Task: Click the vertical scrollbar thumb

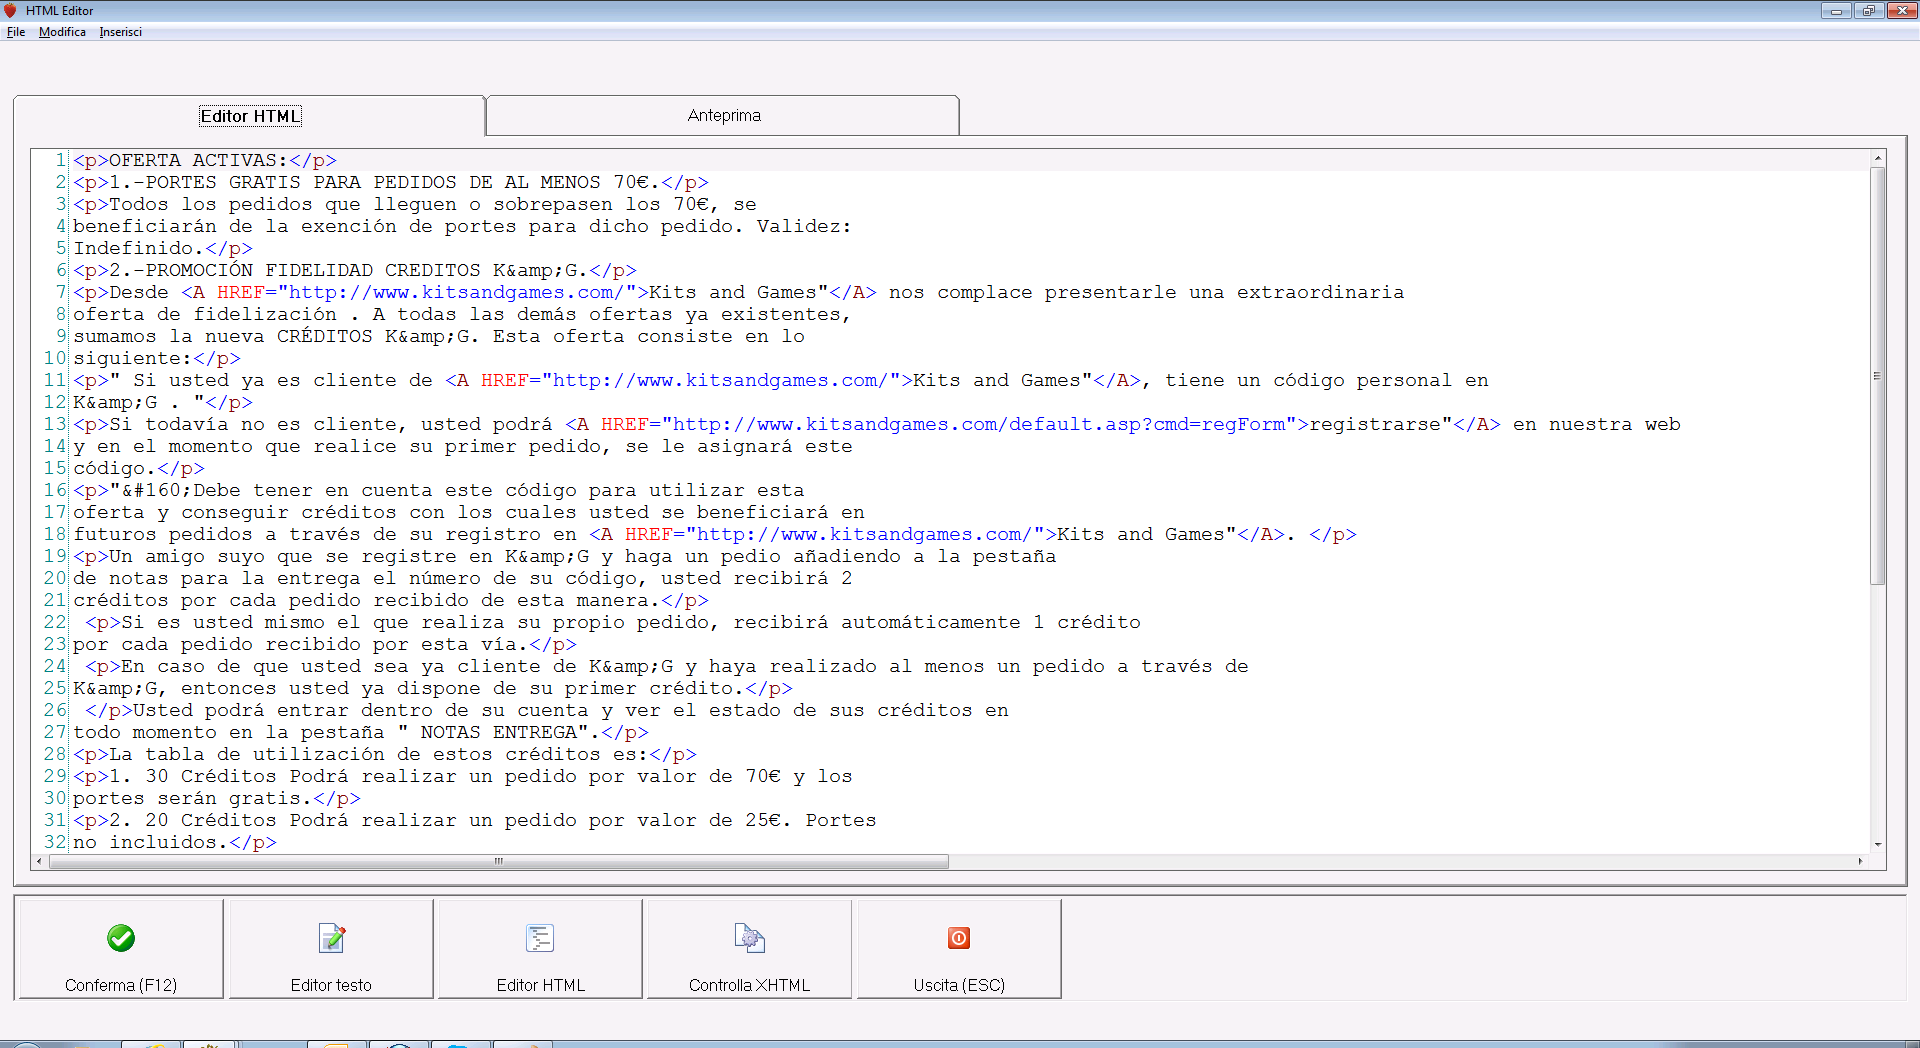Action: pos(1878,376)
